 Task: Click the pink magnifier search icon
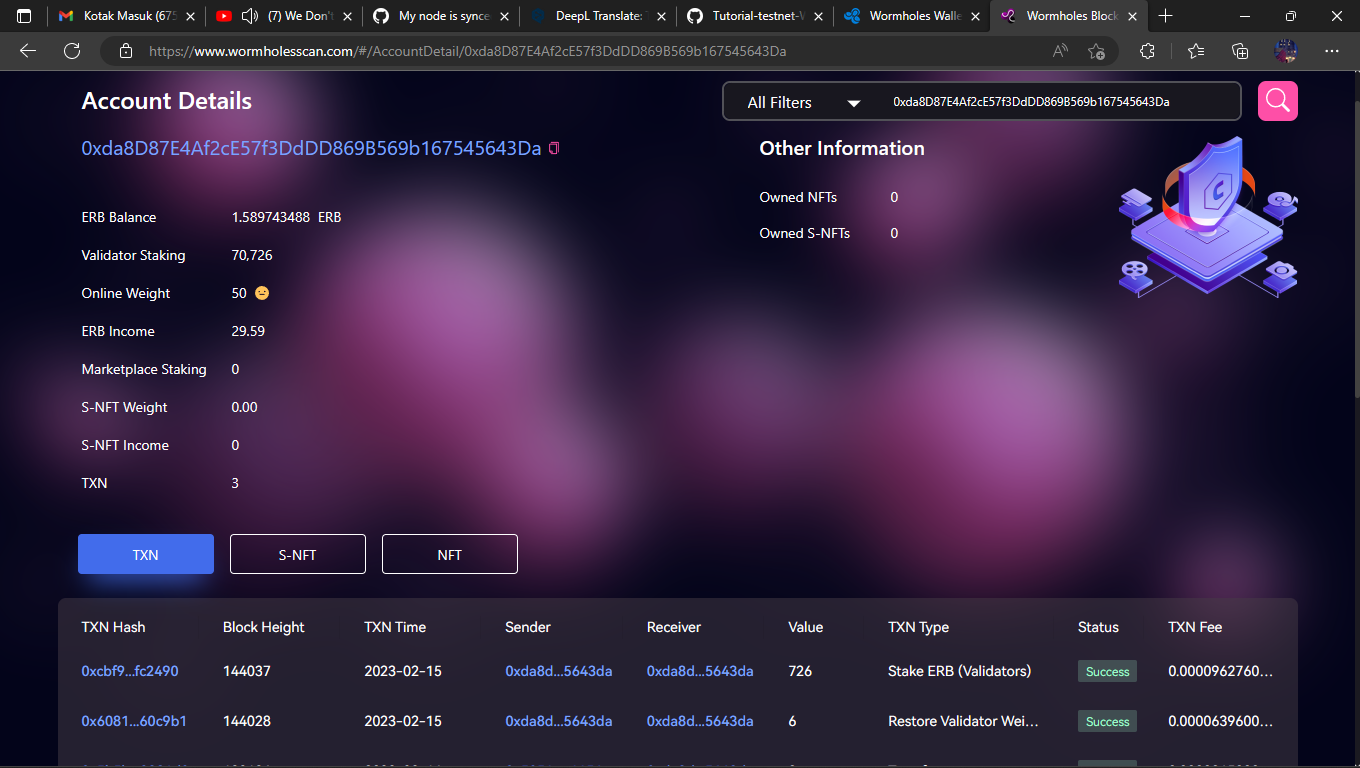coord(1277,102)
